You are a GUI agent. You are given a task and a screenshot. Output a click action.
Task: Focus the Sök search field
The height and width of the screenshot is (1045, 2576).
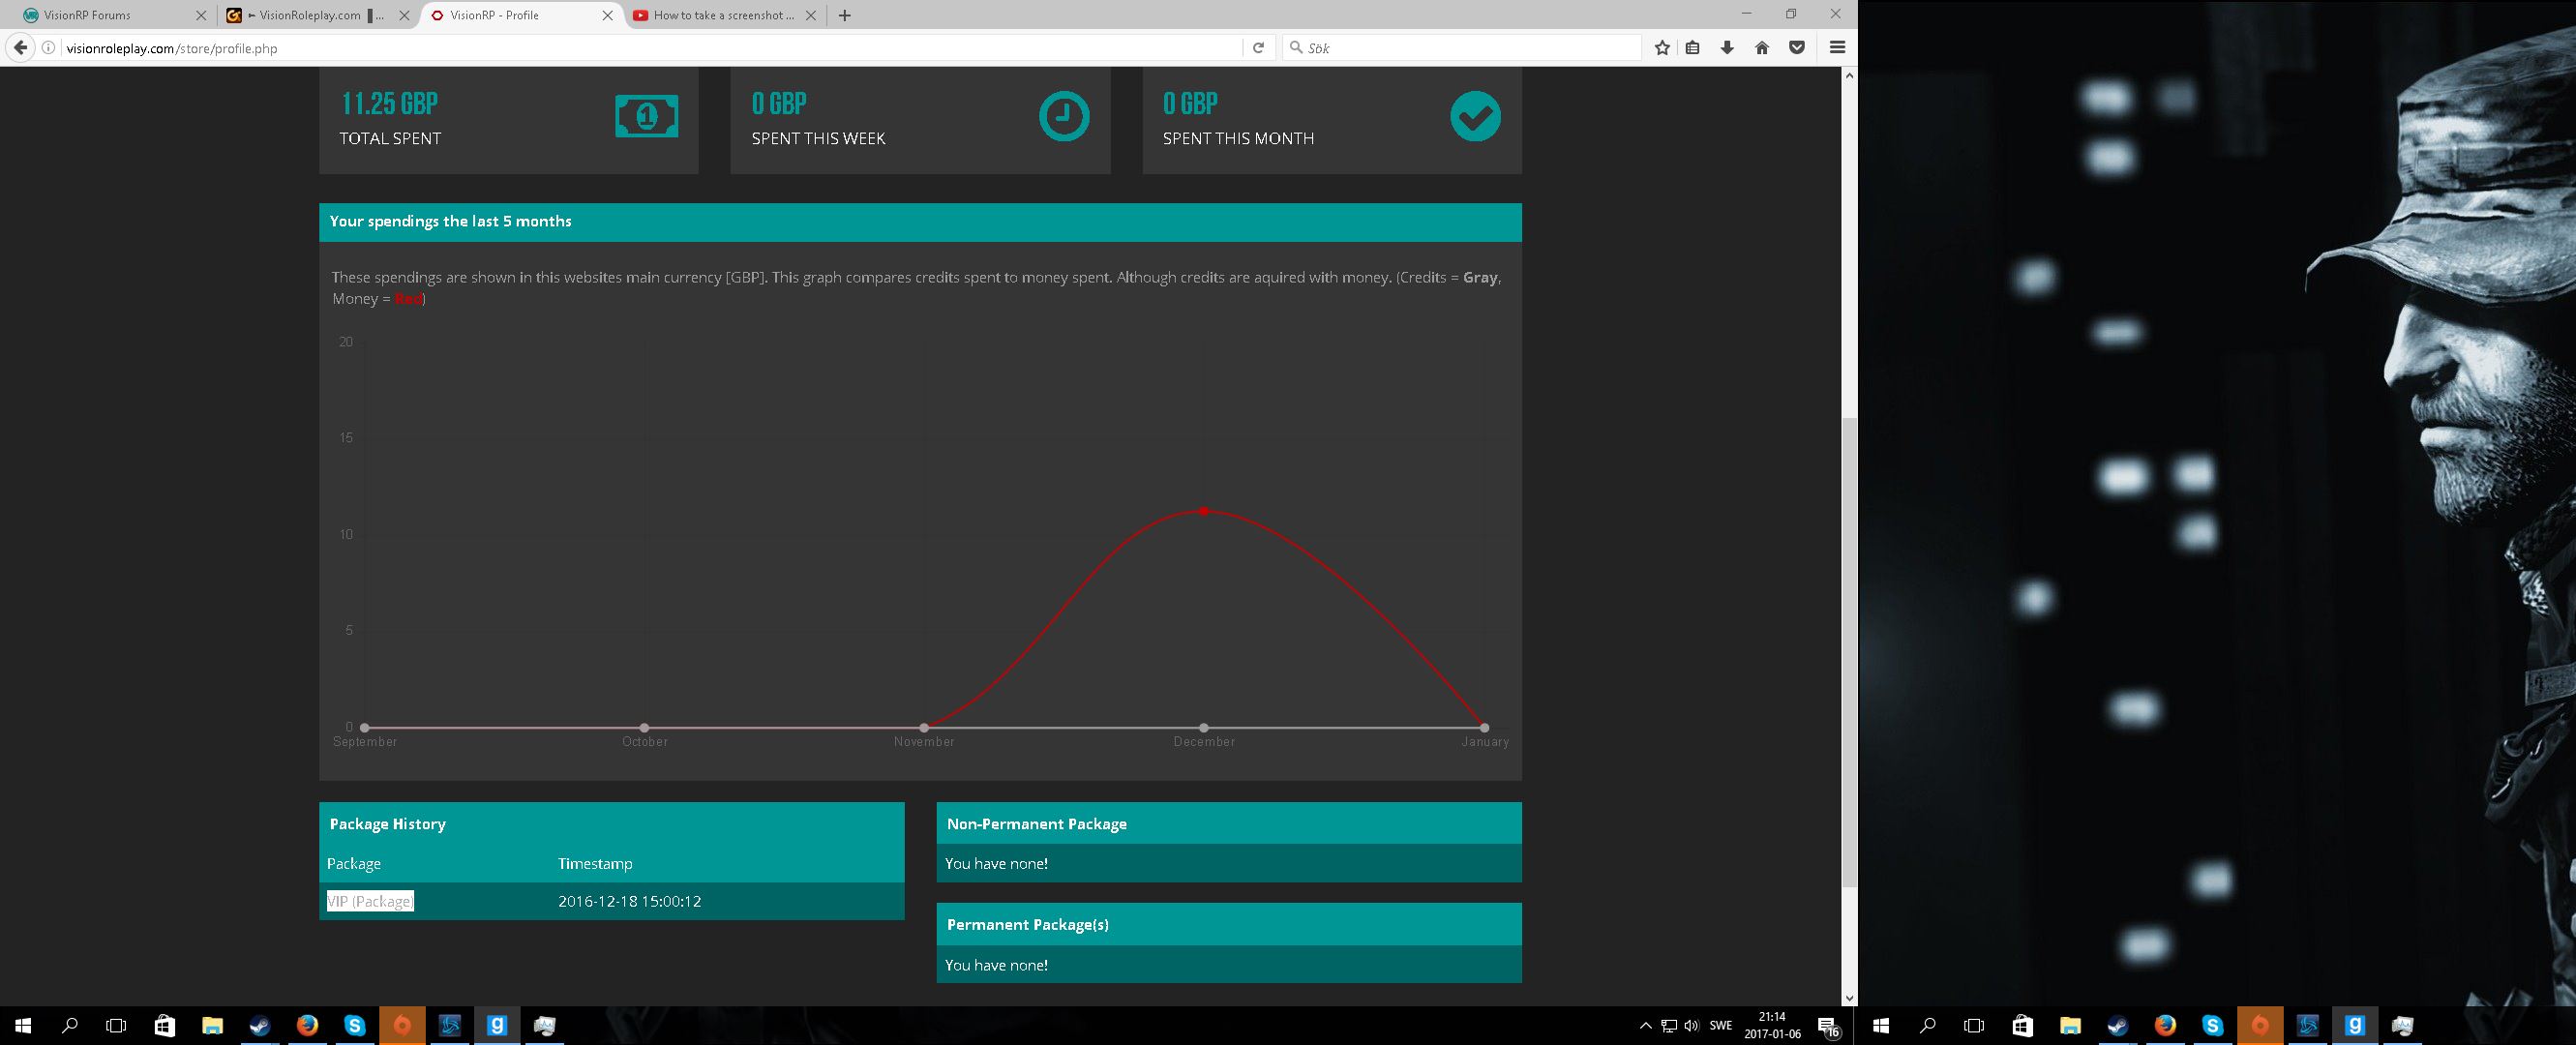click(x=1462, y=48)
